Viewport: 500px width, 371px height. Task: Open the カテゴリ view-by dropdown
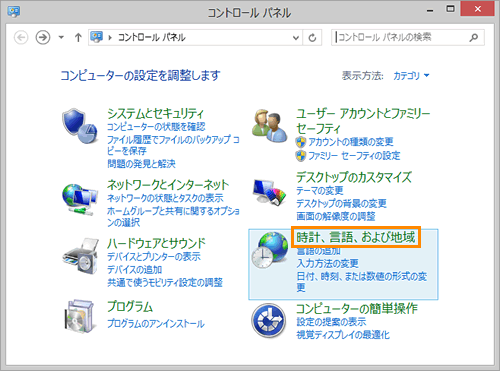click(411, 76)
